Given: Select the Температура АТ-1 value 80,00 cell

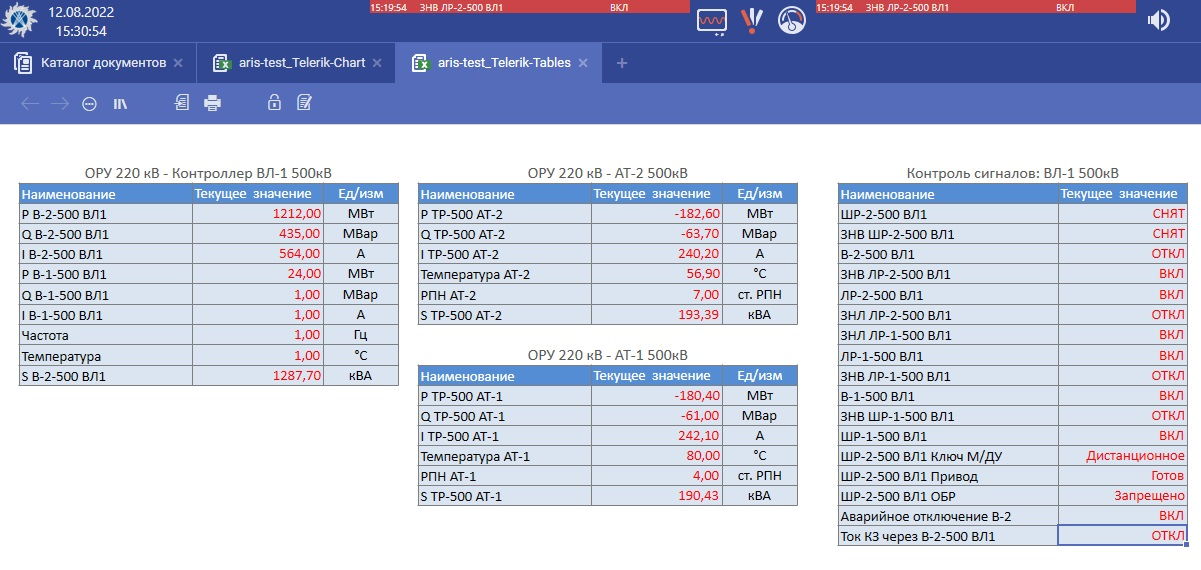Looking at the screenshot, I should pos(656,456).
